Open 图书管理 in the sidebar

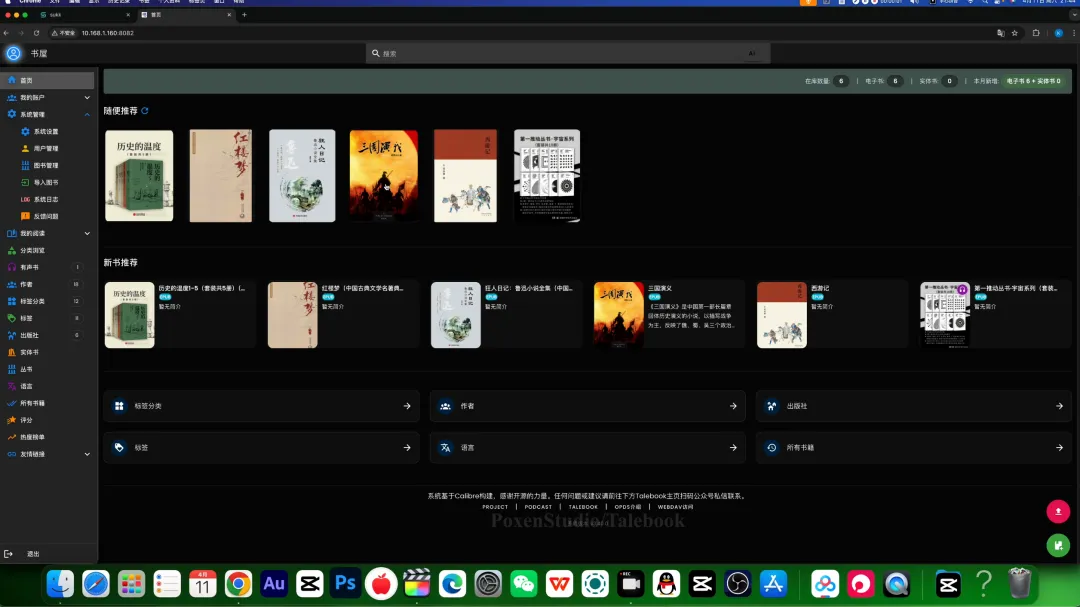tap(48, 165)
